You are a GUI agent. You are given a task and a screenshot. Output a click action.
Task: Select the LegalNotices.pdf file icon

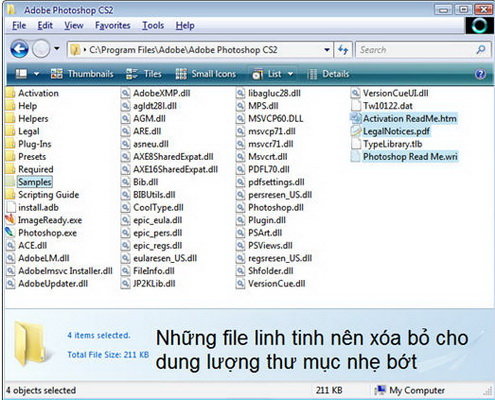pyautogui.click(x=356, y=131)
